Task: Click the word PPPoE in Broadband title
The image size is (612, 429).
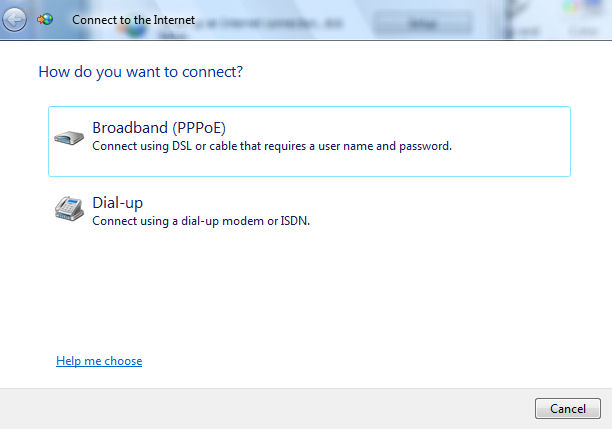Action: pos(199,128)
